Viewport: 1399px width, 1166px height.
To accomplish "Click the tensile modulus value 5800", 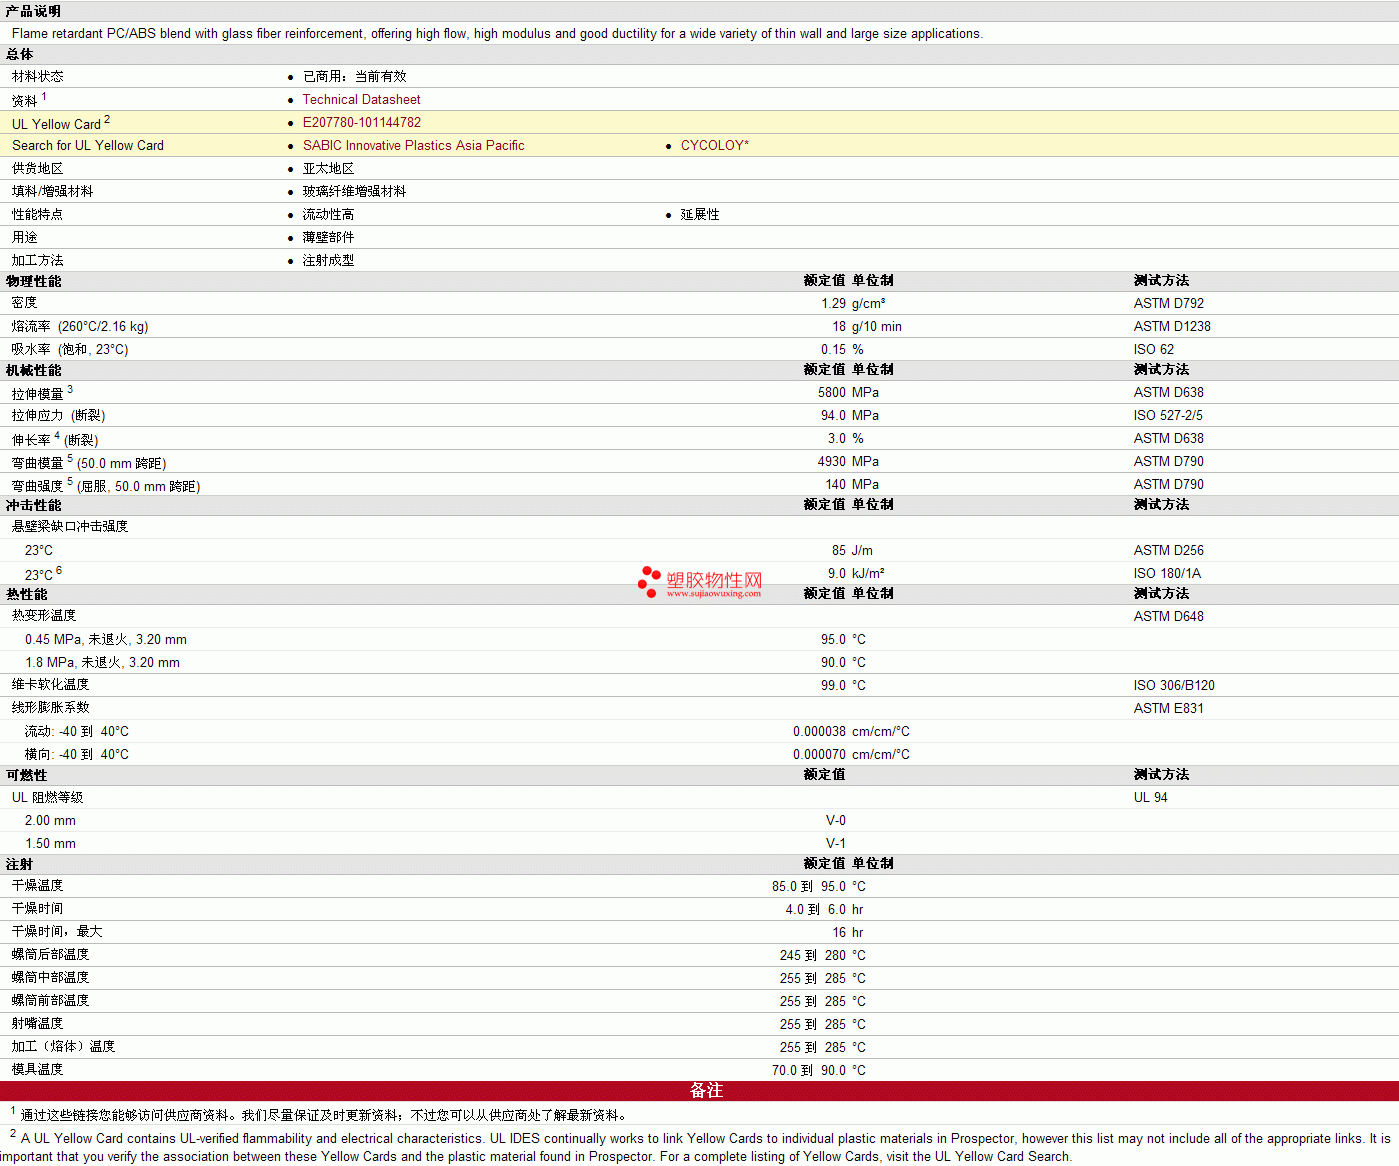I will click(832, 392).
